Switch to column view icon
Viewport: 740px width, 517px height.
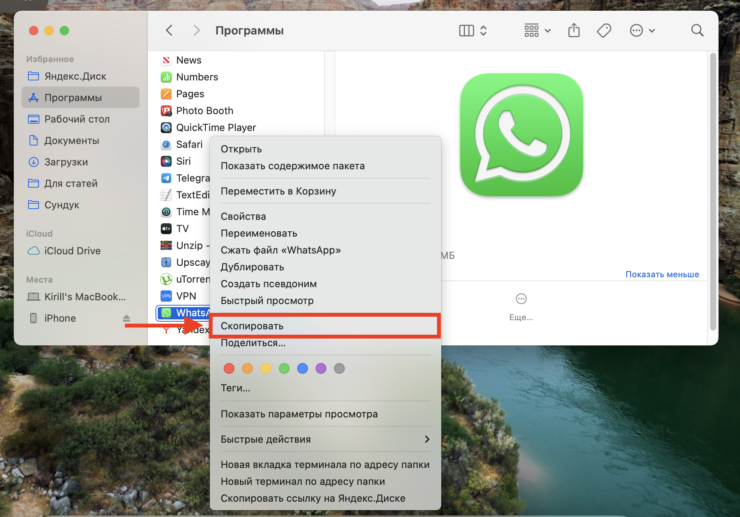[x=466, y=31]
